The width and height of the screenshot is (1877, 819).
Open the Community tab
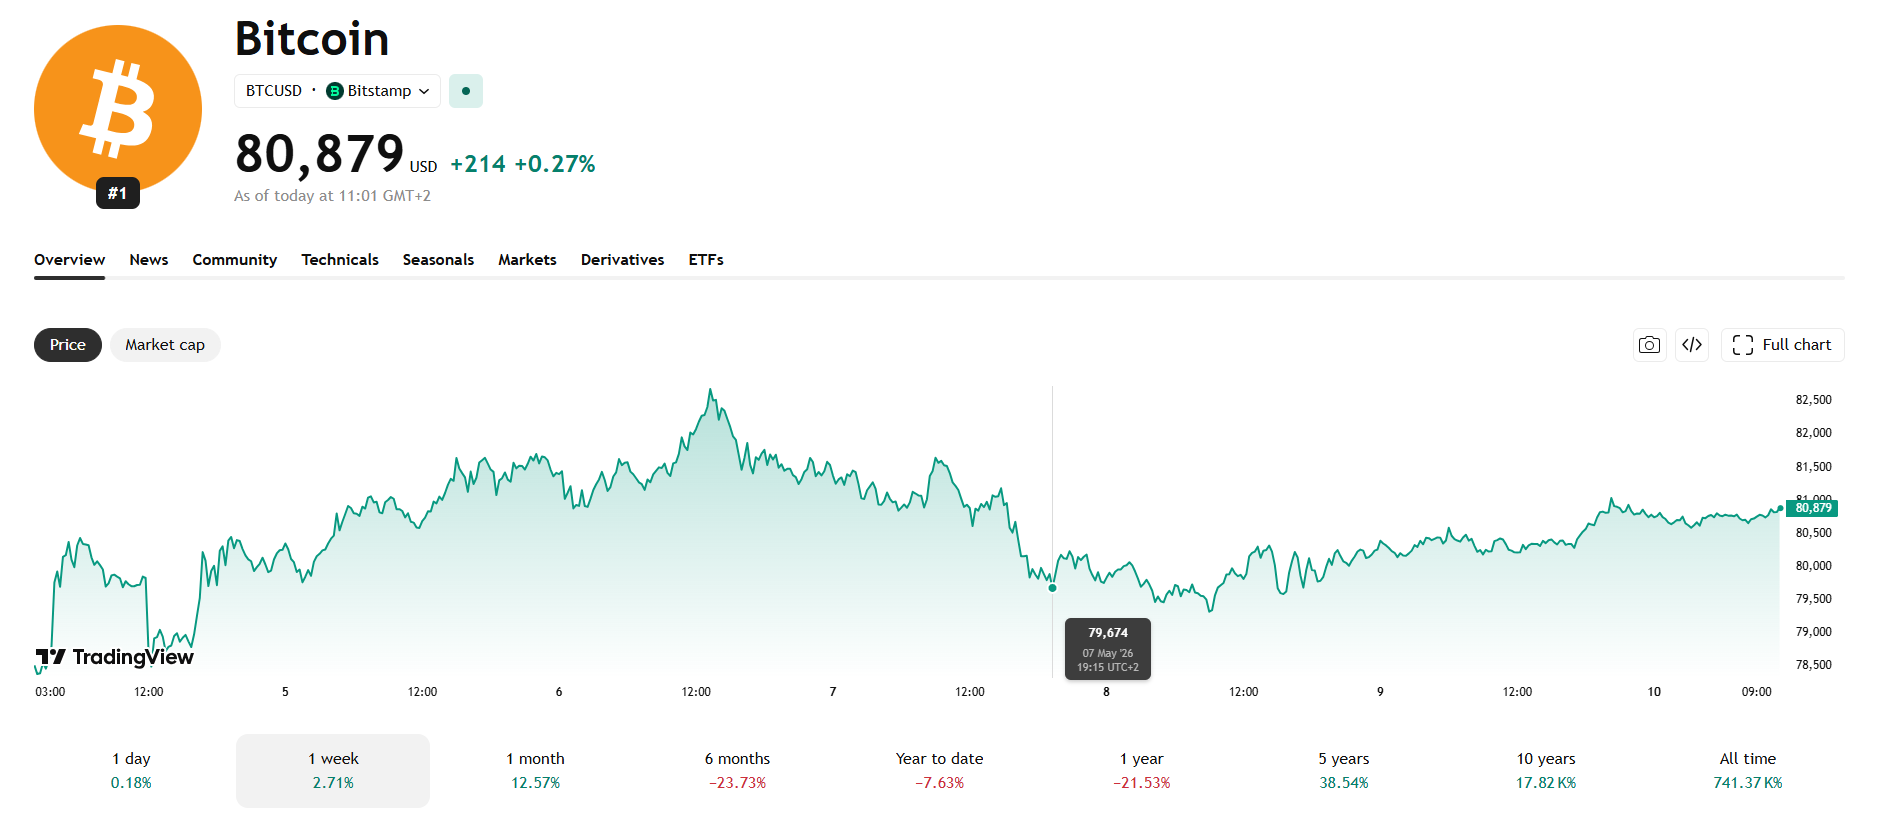click(235, 260)
